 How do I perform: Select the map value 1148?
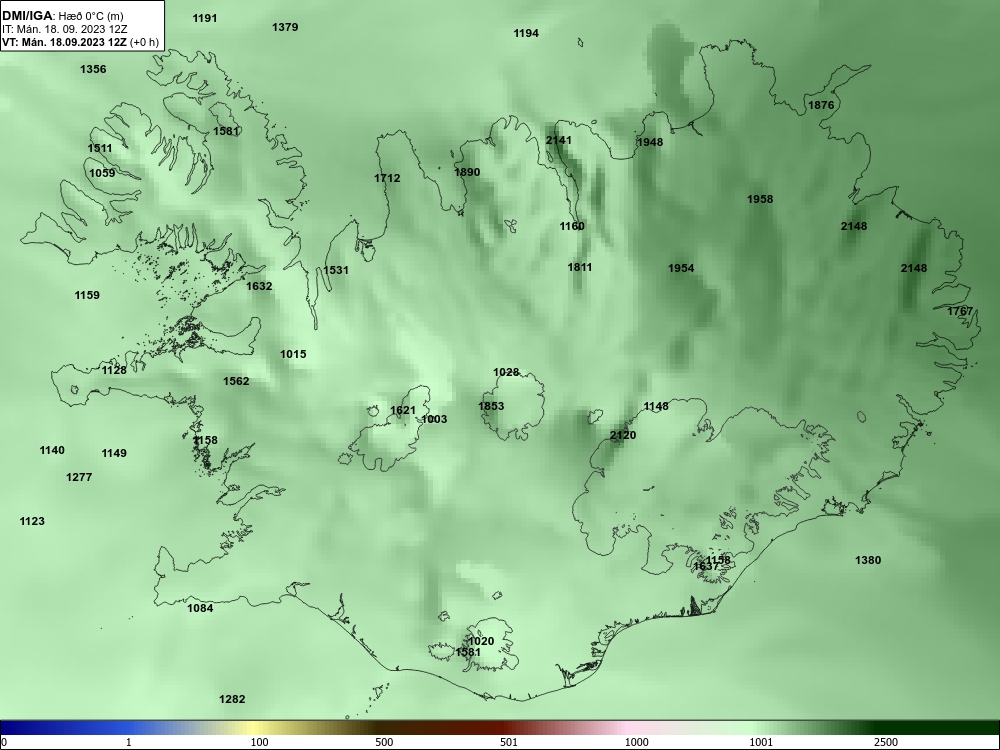pyautogui.click(x=656, y=407)
